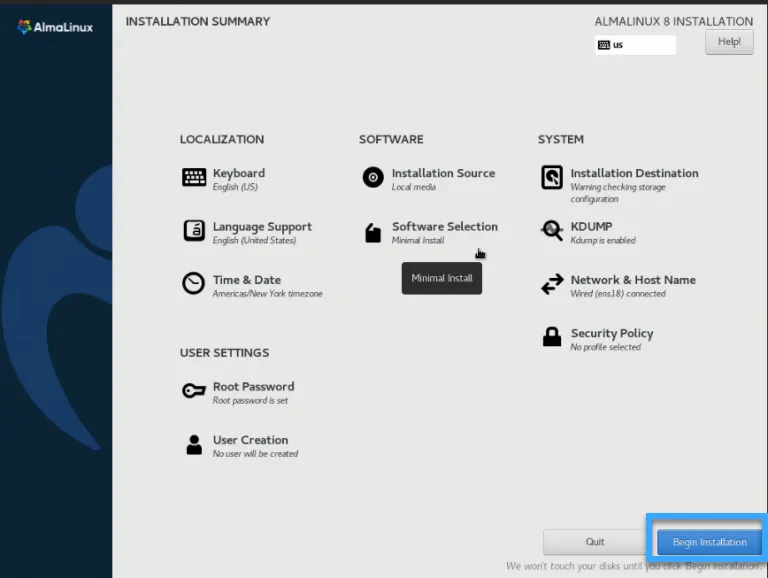
Task: Open the KDUMP magnifier icon
Action: (552, 230)
